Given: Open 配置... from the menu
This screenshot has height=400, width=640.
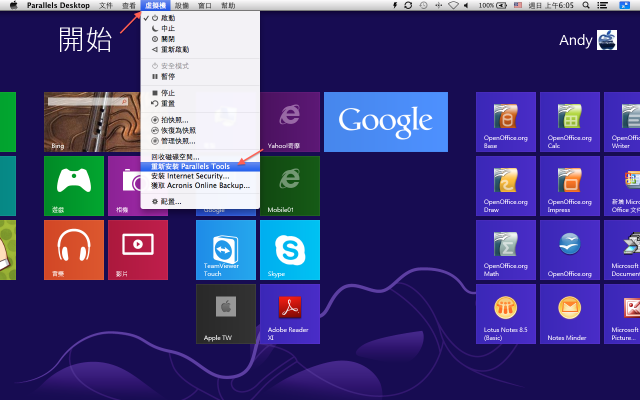Looking at the screenshot, I should click(200, 202).
